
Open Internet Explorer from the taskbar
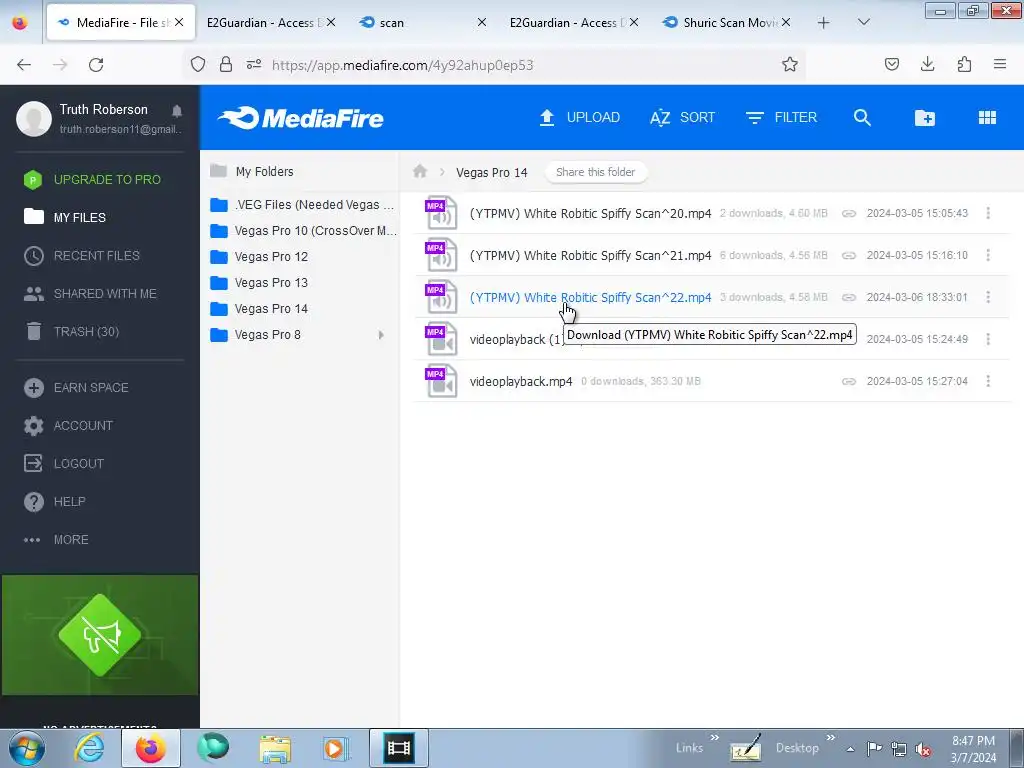(x=88, y=748)
